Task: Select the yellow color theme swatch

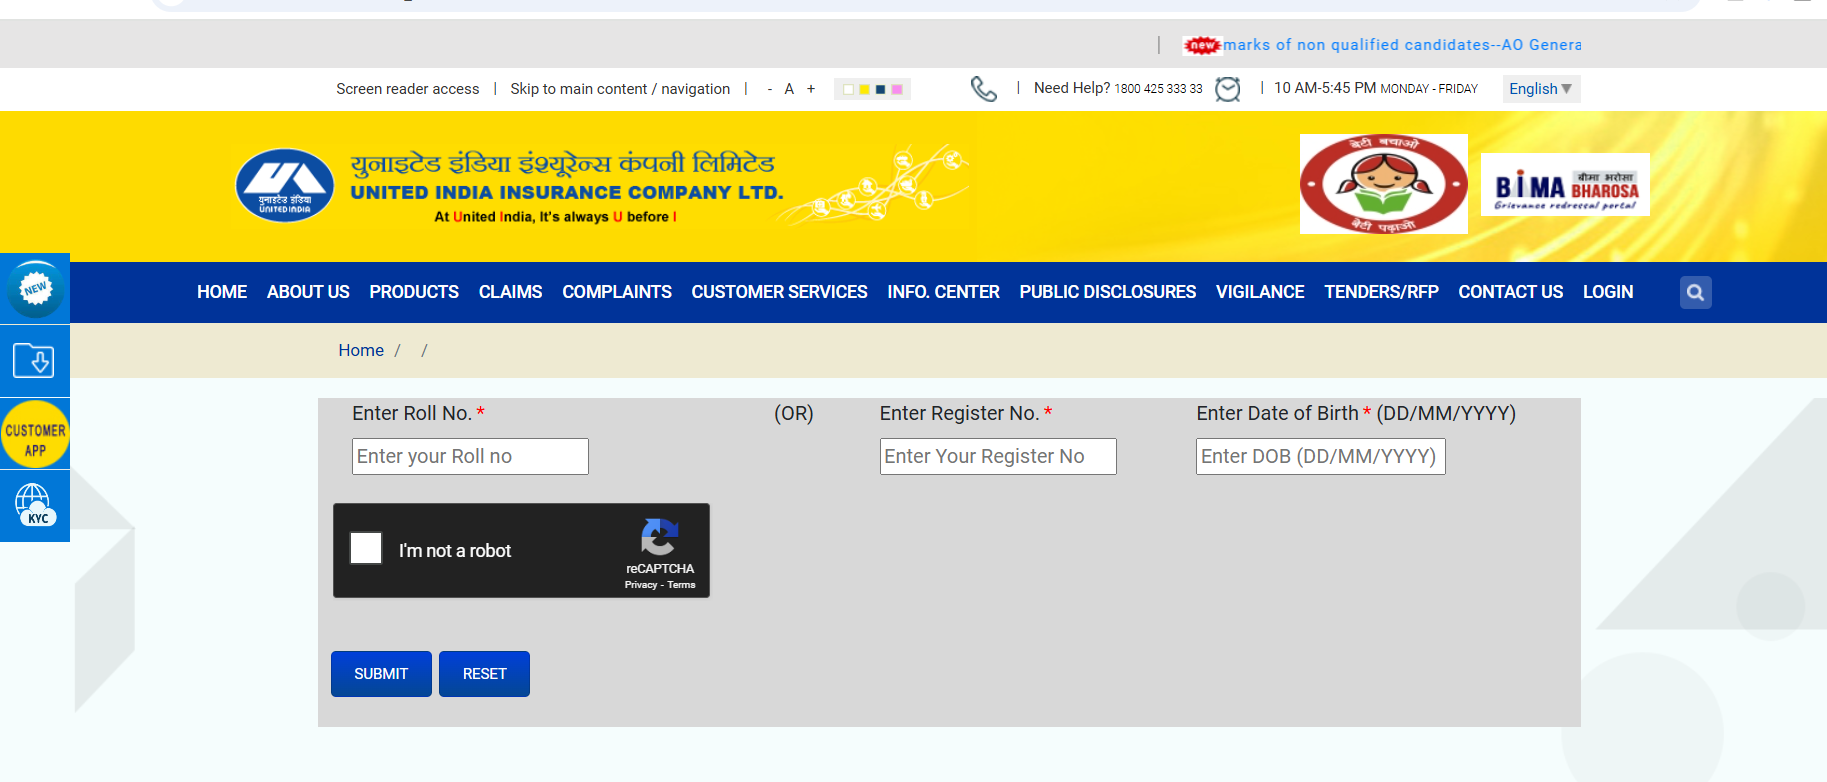Action: tap(864, 89)
